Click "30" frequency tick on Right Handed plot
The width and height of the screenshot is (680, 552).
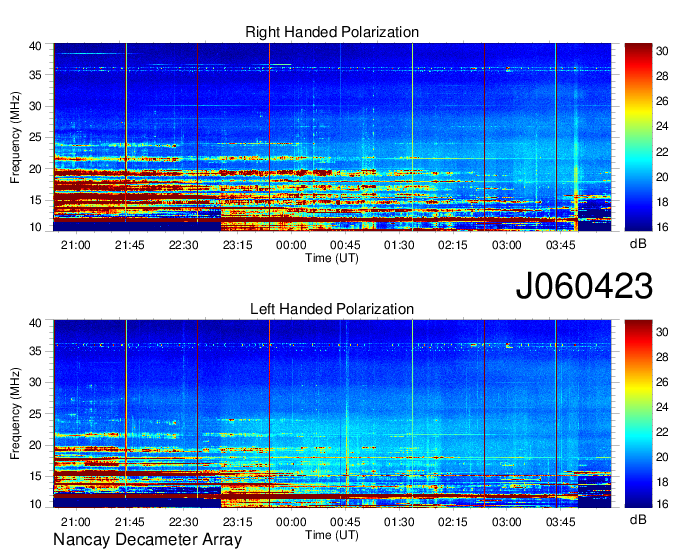pos(35,106)
